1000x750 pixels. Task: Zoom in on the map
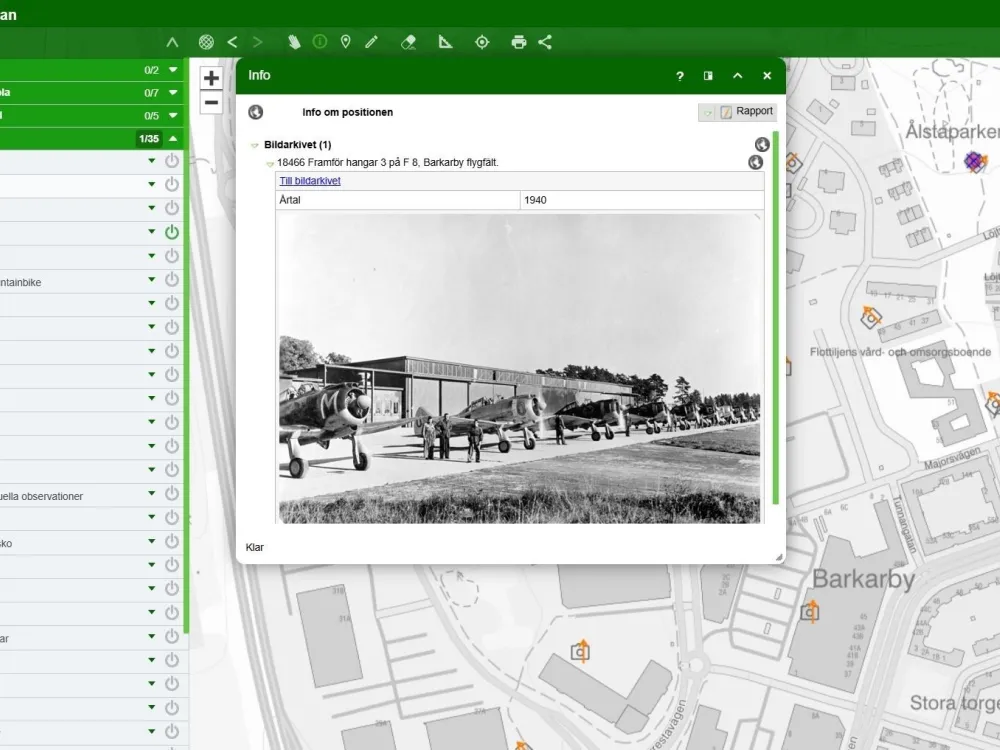(x=211, y=78)
